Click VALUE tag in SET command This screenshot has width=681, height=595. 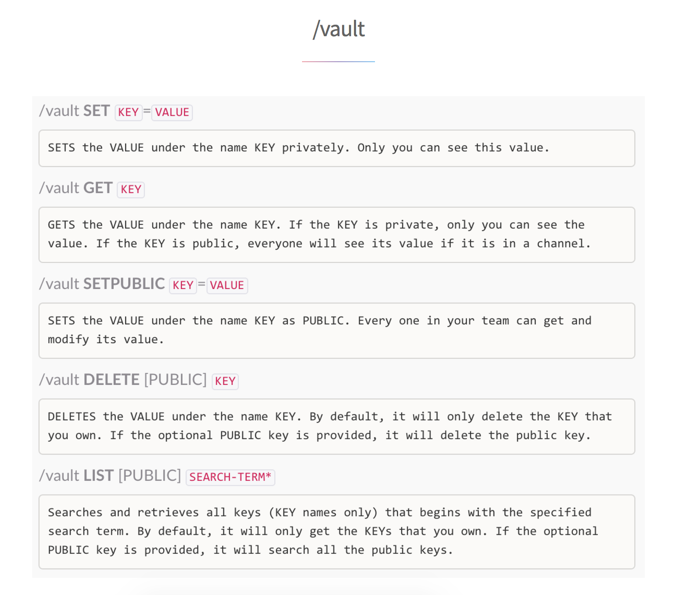[x=172, y=112]
